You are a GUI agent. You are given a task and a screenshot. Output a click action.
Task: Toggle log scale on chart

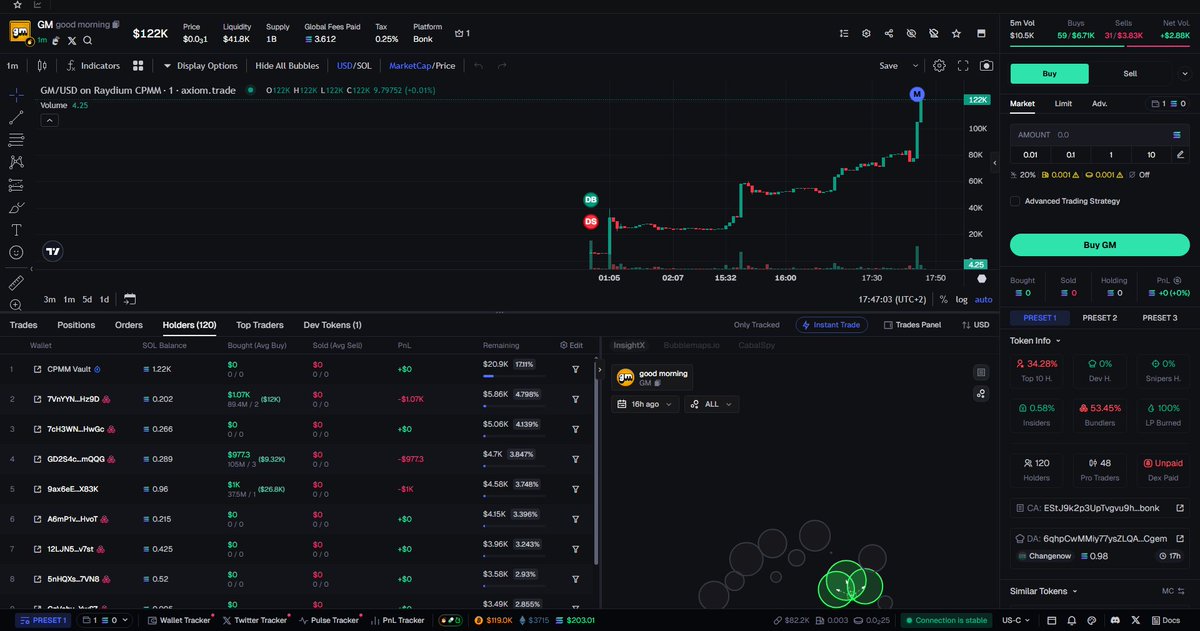(x=961, y=299)
